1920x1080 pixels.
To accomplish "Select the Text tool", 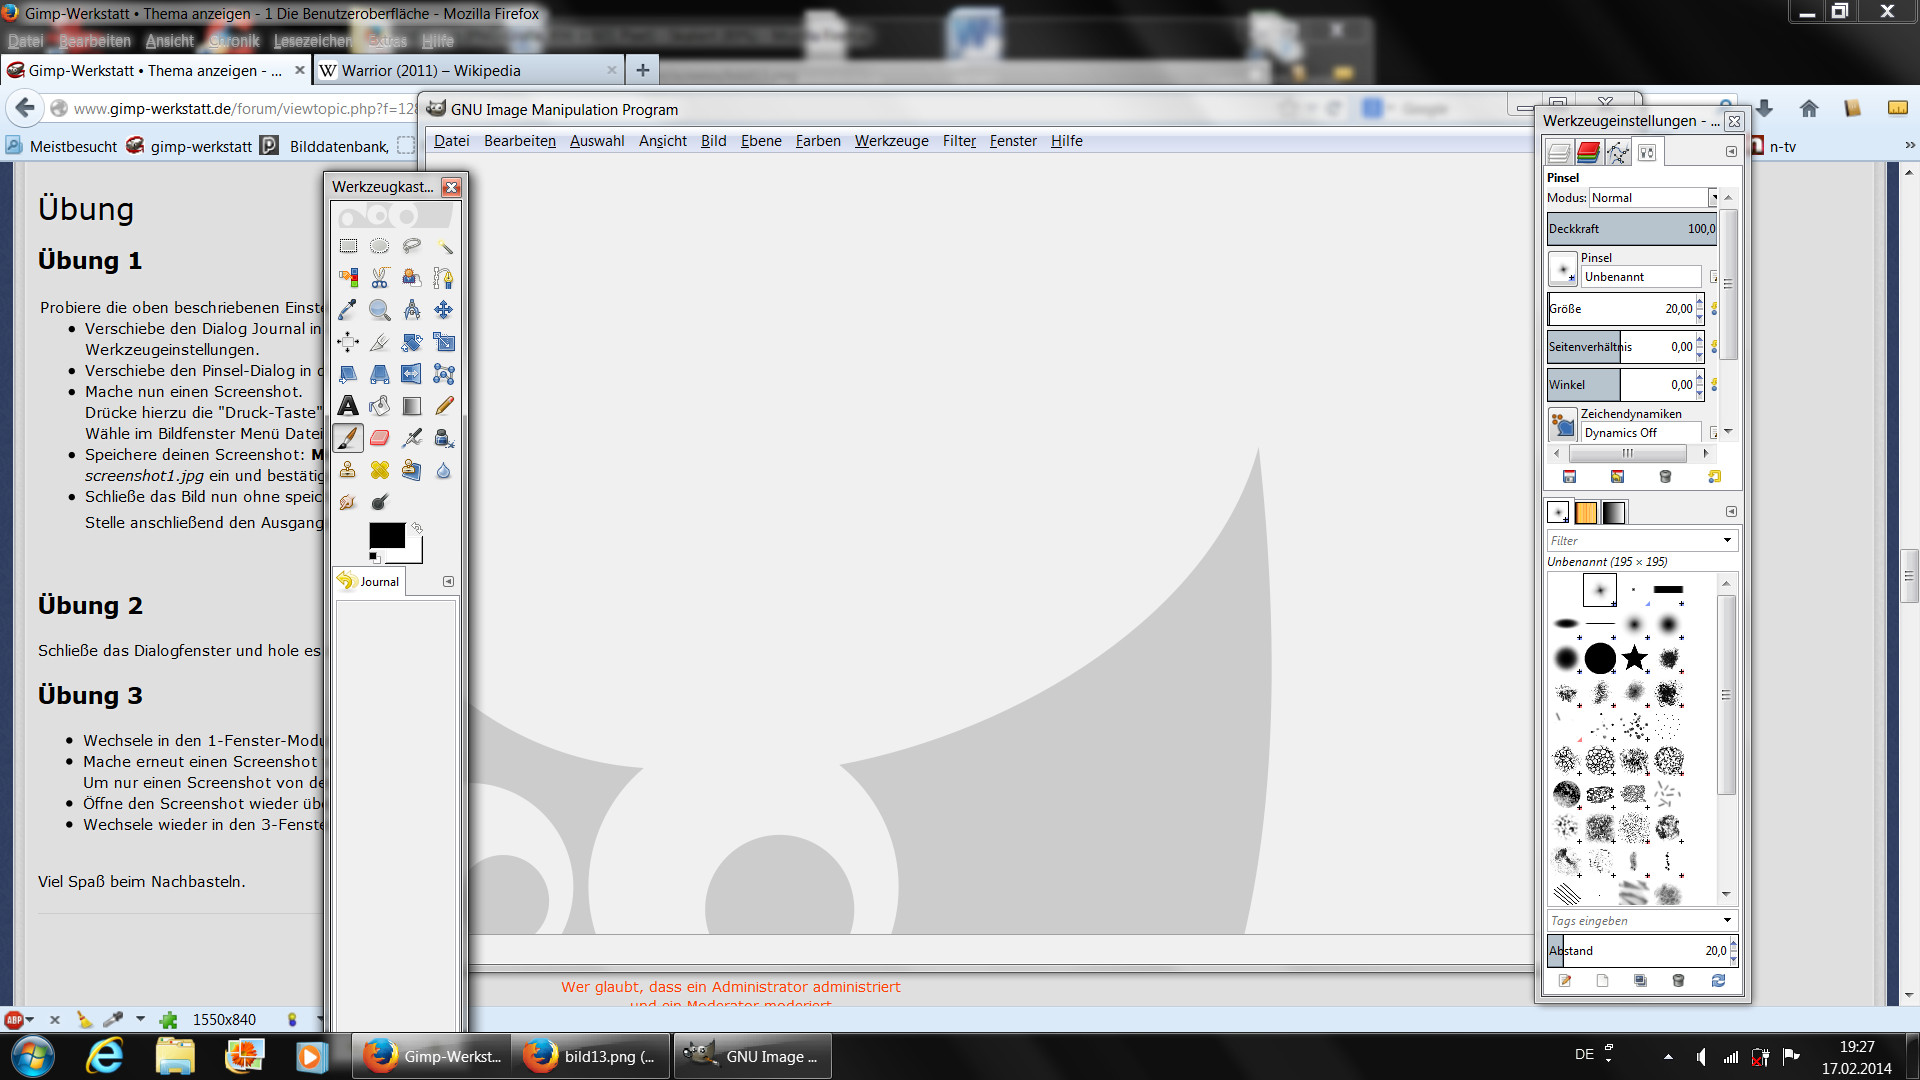I will tap(348, 406).
